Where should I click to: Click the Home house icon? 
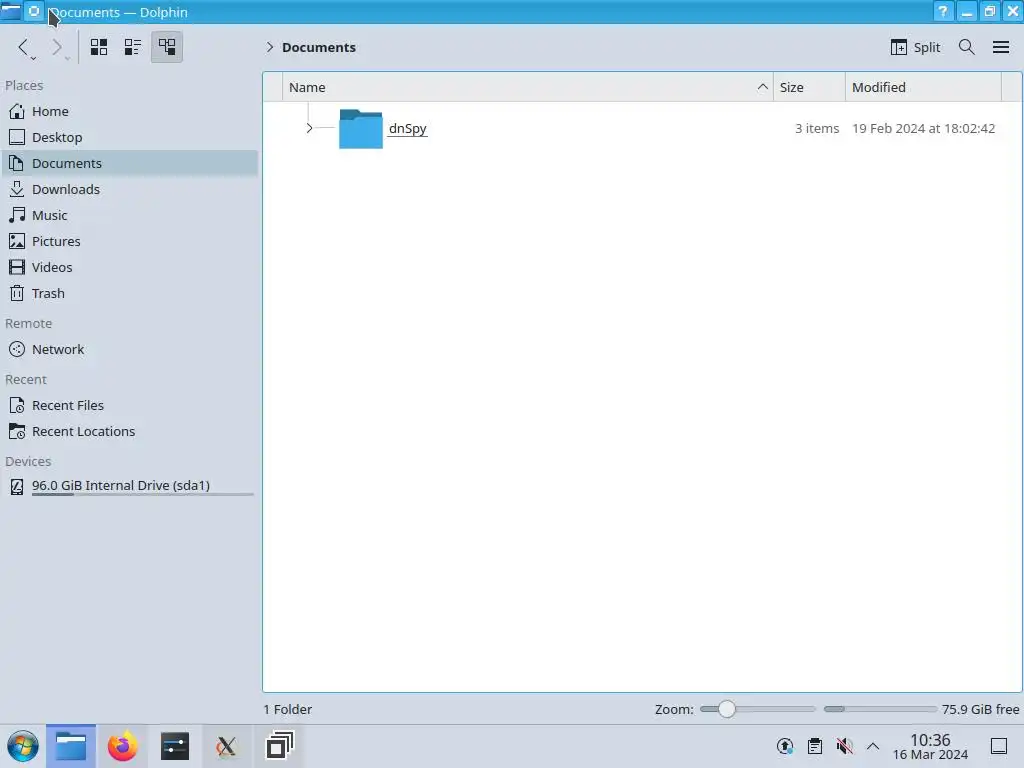pyautogui.click(x=17, y=111)
